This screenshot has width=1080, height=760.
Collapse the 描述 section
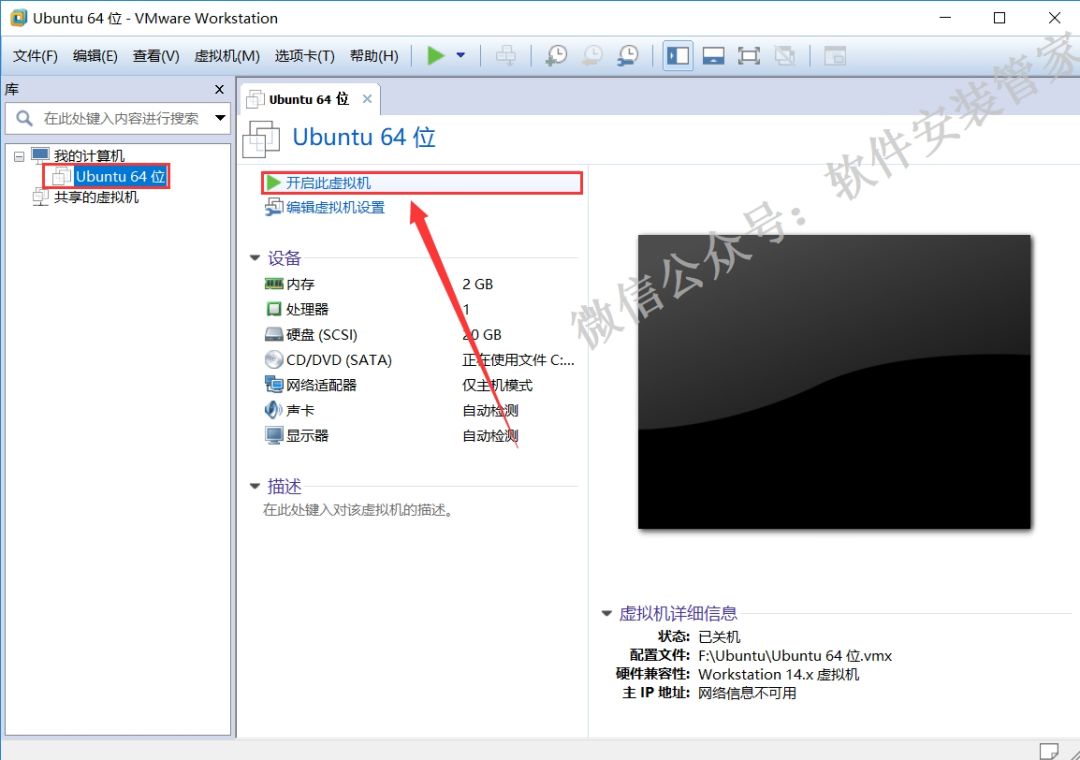click(x=255, y=486)
